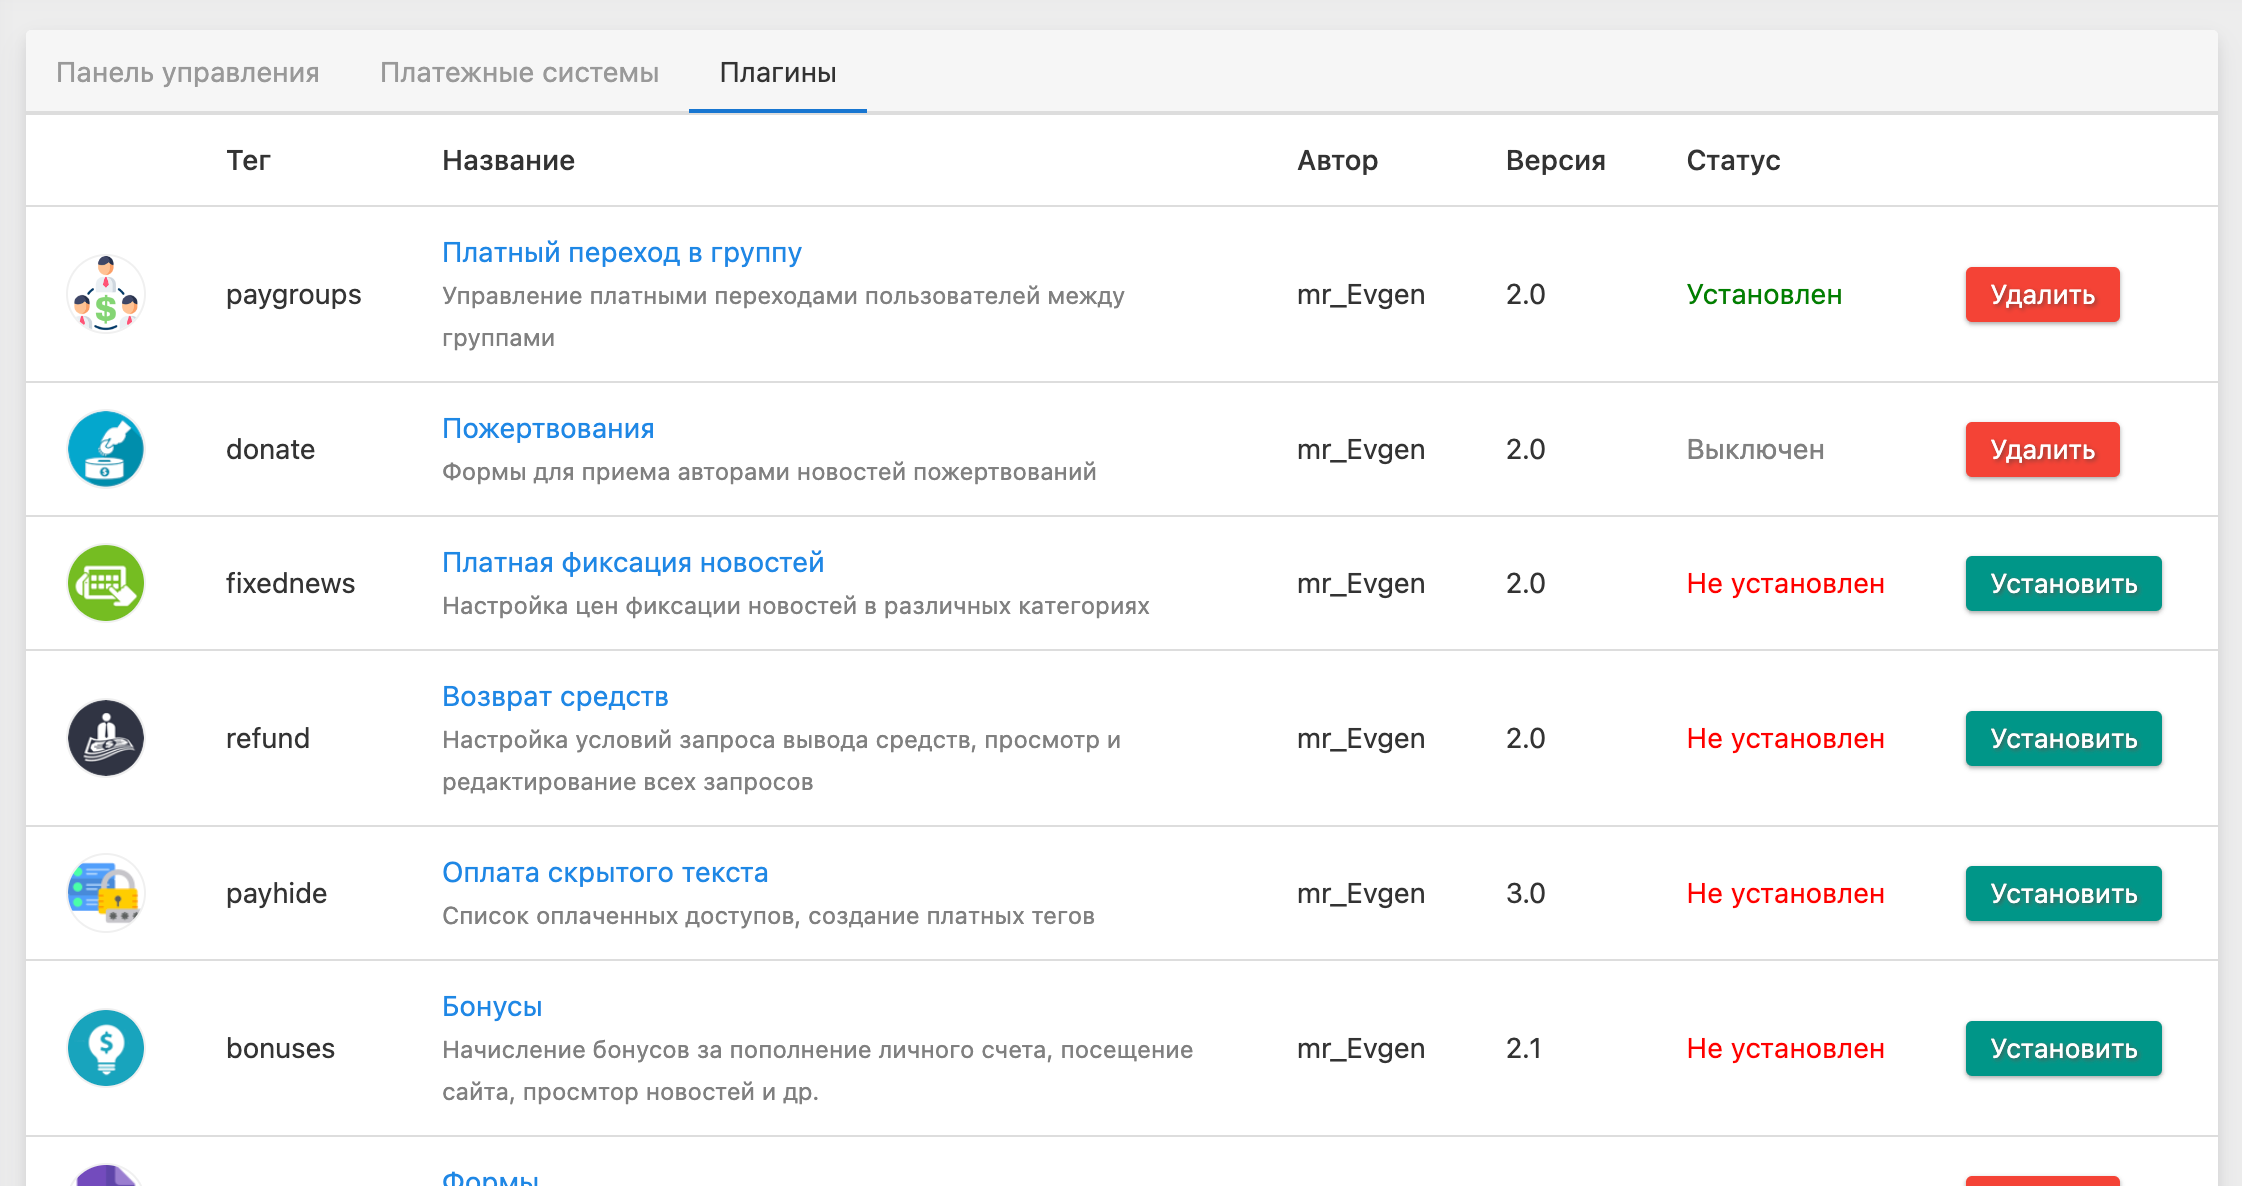Open Оплата скрытого текста link
Screen dimensions: 2242x1186
point(605,872)
